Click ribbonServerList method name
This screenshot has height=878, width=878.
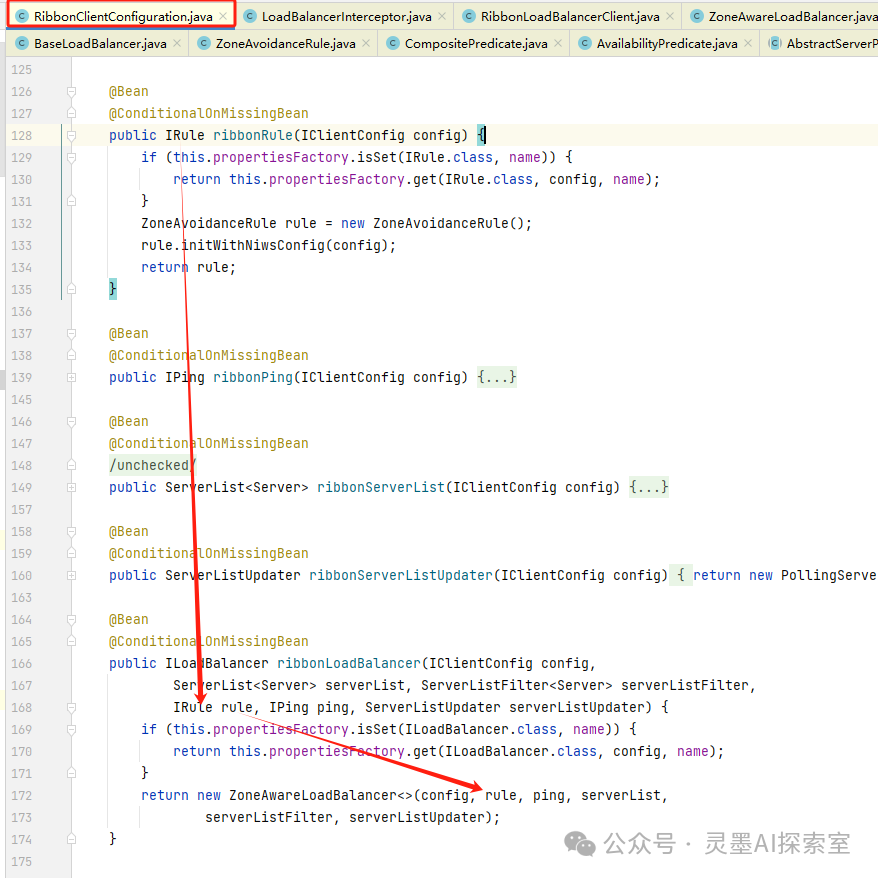[381, 488]
